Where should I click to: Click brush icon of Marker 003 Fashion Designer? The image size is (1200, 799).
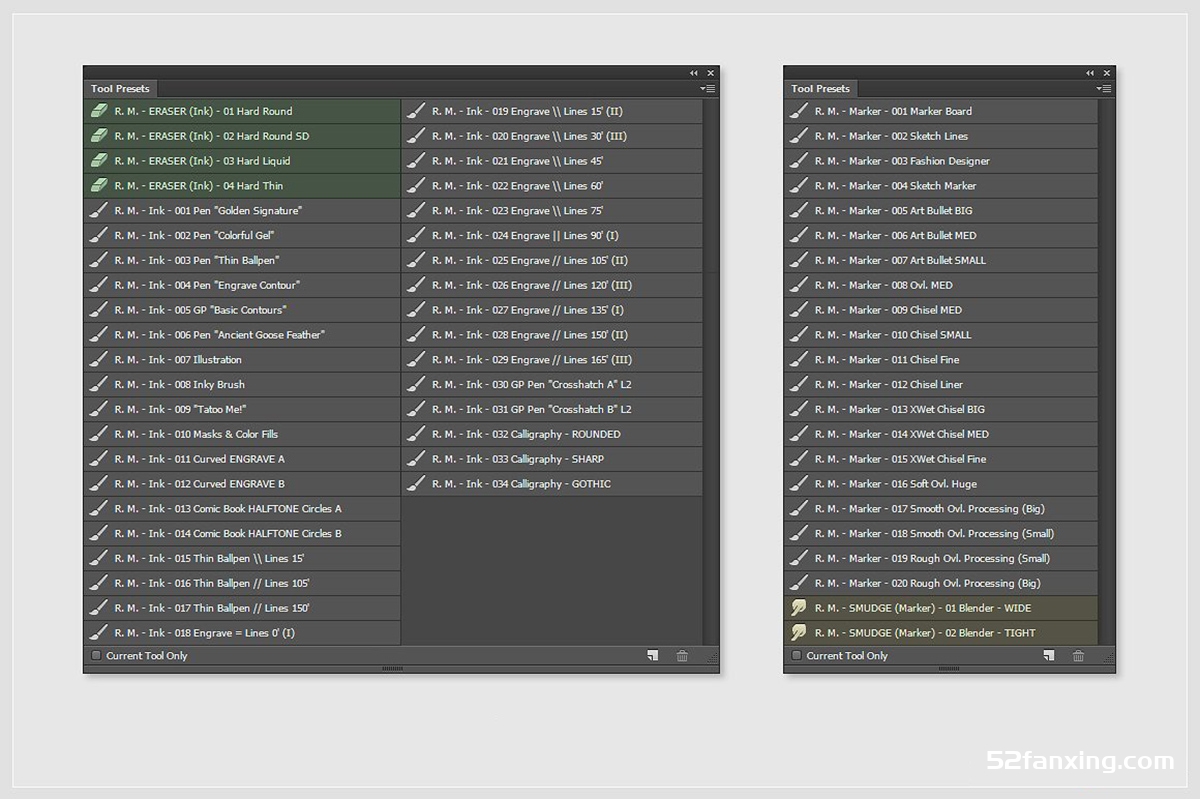pyautogui.click(x=798, y=161)
